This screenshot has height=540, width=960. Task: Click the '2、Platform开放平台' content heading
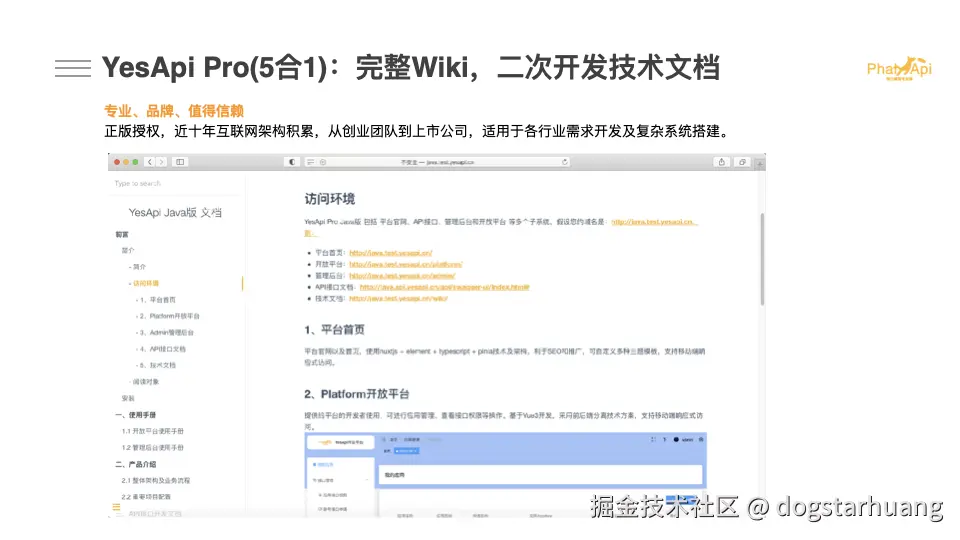(356, 394)
